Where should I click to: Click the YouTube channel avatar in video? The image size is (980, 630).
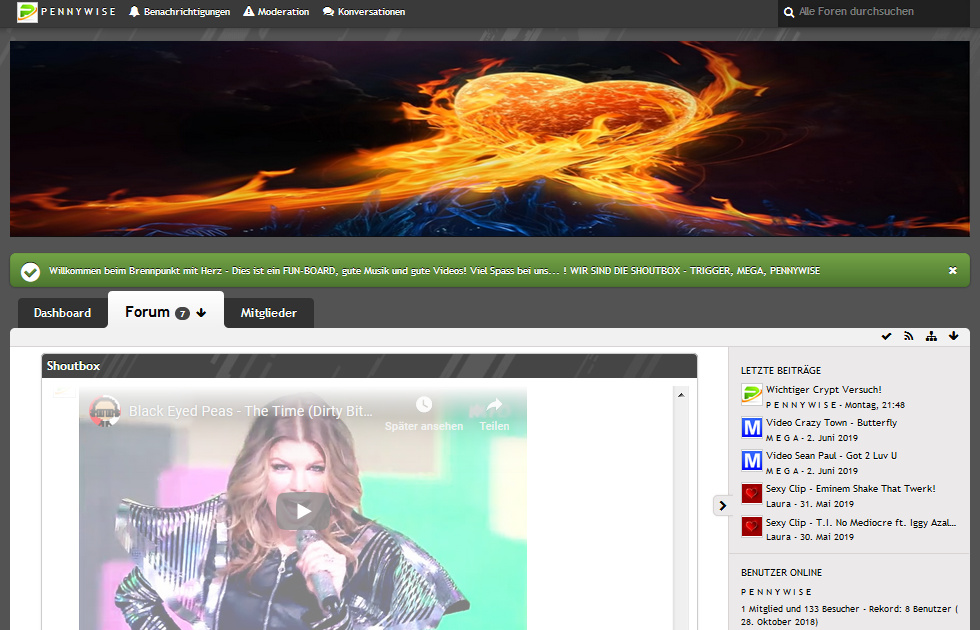tap(105, 412)
